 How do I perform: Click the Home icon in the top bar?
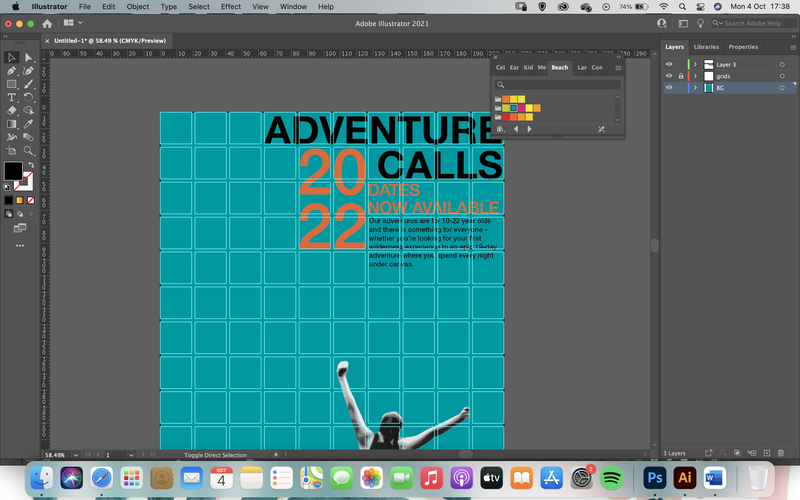[x=47, y=23]
